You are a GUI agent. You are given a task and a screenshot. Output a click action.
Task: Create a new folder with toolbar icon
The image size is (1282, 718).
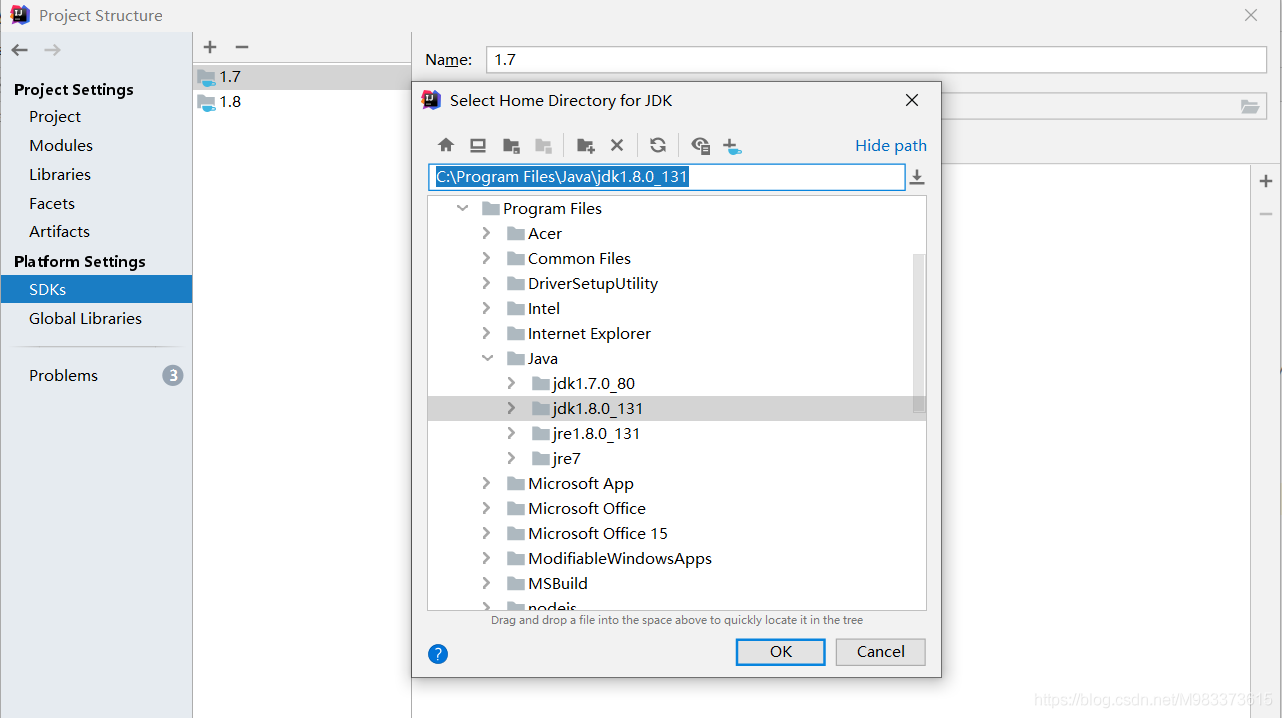coord(586,146)
